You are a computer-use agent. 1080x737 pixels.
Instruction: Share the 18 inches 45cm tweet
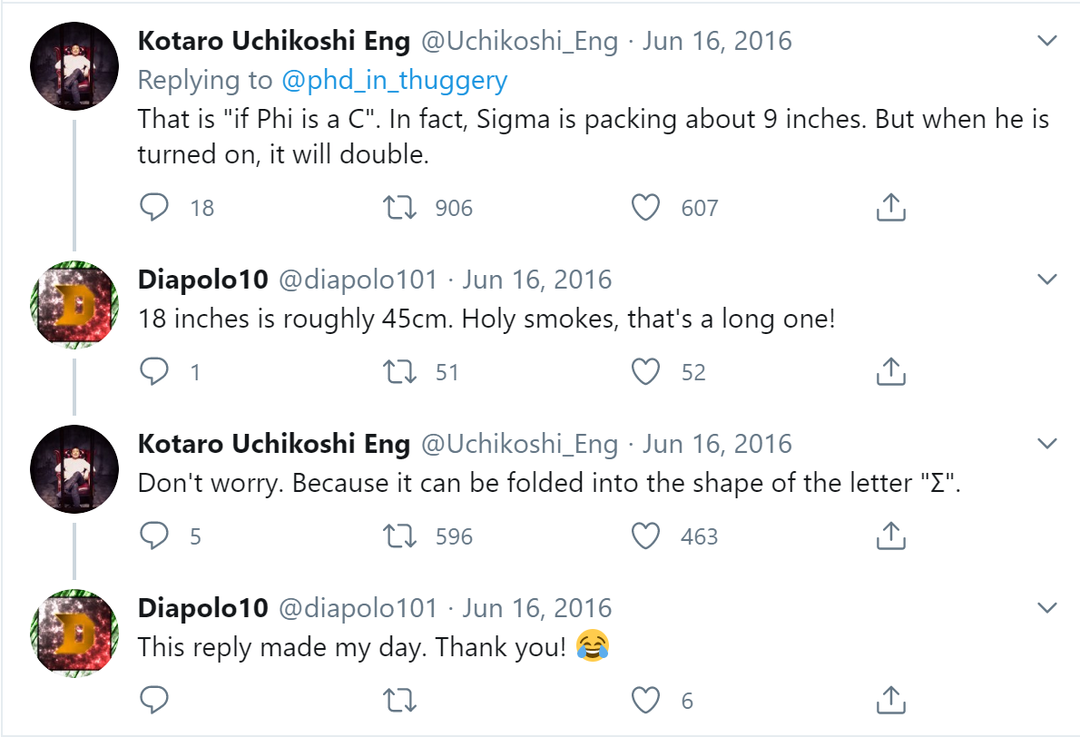click(x=890, y=372)
